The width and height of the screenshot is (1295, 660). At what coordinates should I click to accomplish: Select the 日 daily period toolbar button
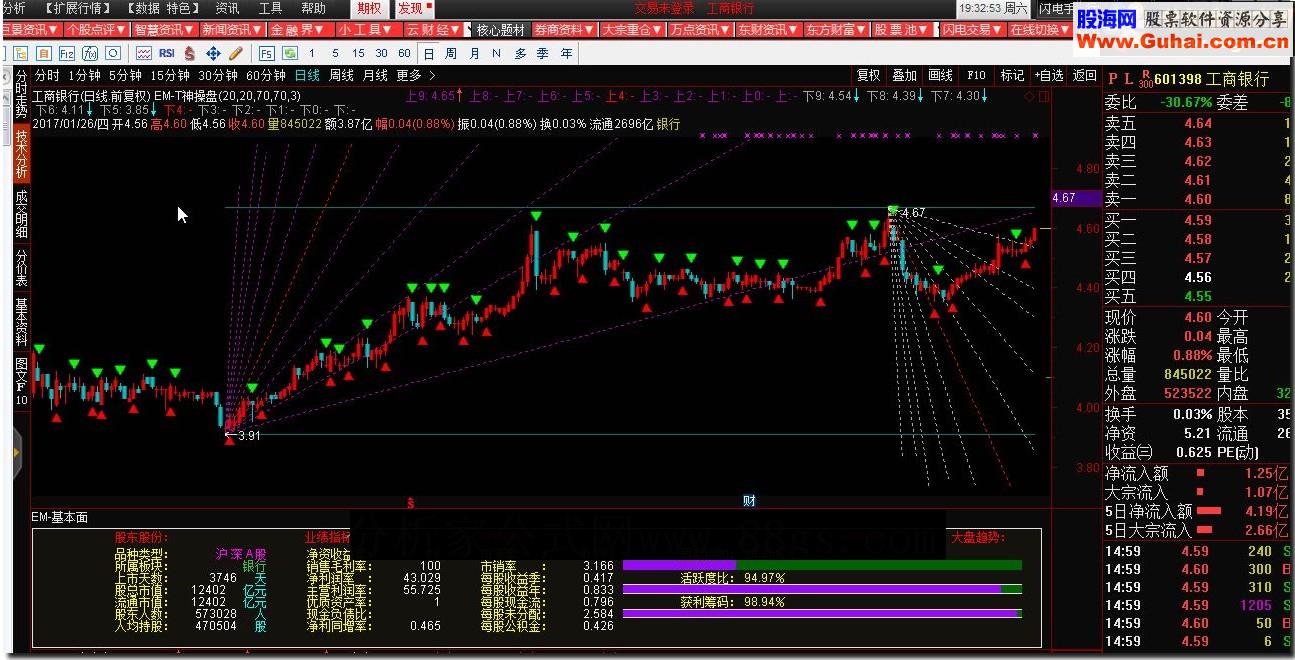click(429, 53)
